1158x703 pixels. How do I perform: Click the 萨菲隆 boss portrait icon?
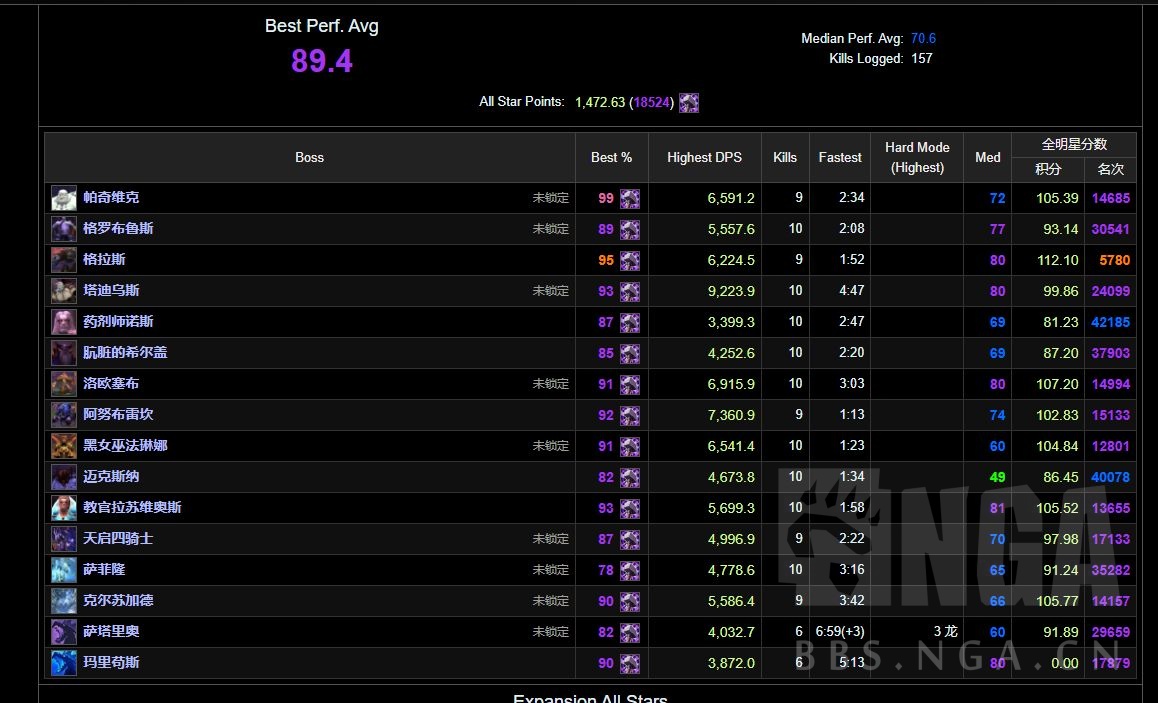tap(64, 570)
